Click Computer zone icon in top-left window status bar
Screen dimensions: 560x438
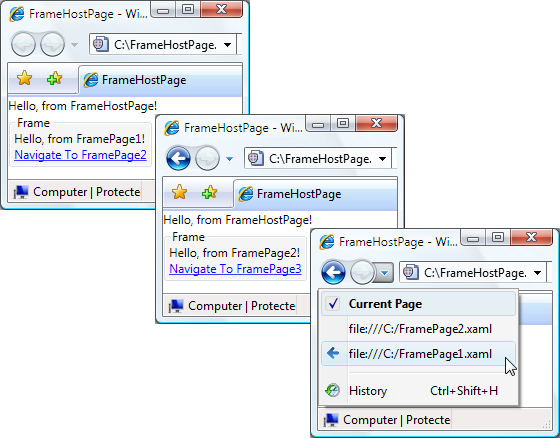tap(21, 192)
